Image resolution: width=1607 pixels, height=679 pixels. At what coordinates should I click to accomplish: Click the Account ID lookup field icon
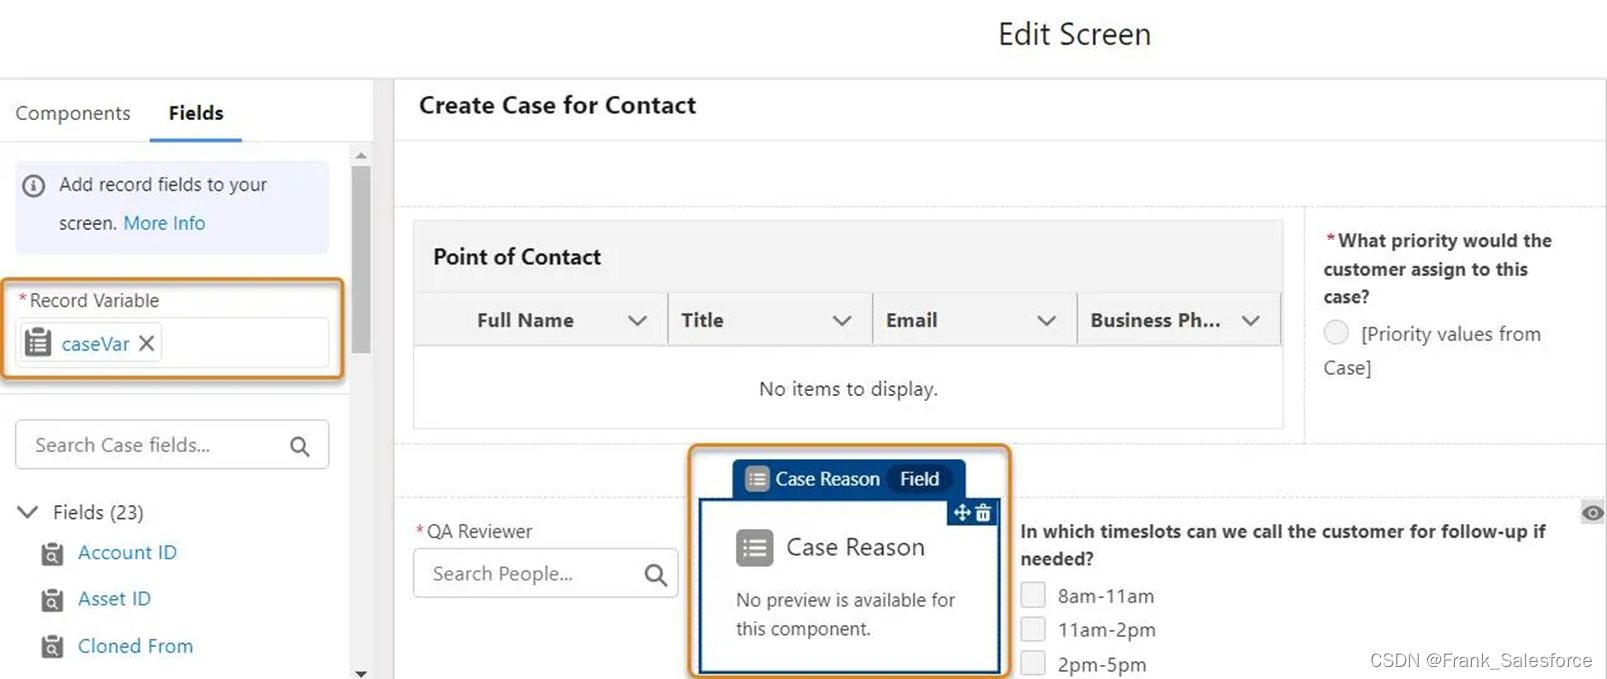click(52, 554)
